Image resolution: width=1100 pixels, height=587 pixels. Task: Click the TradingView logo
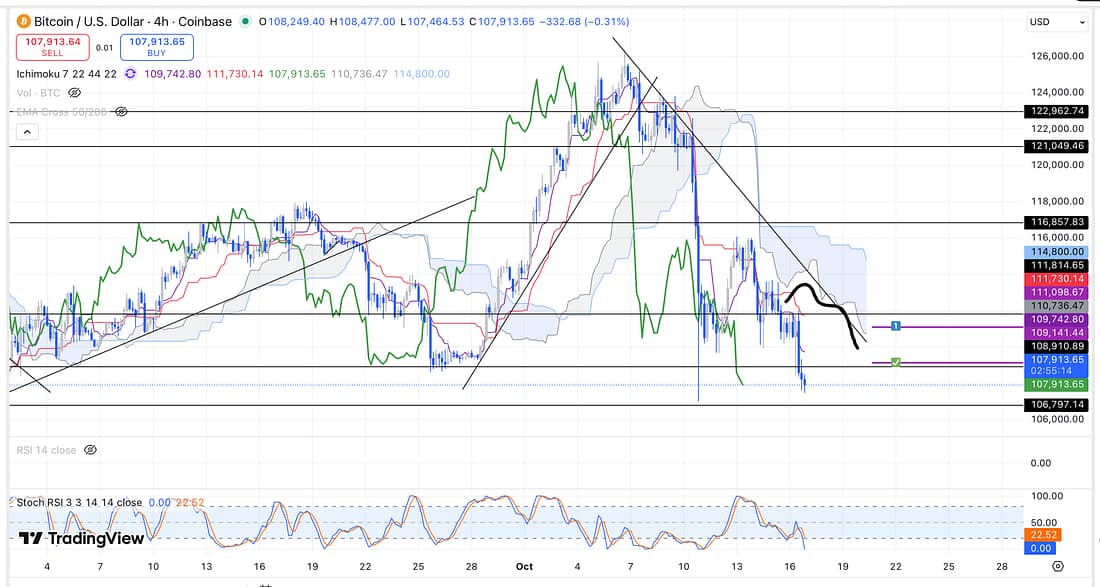82,538
